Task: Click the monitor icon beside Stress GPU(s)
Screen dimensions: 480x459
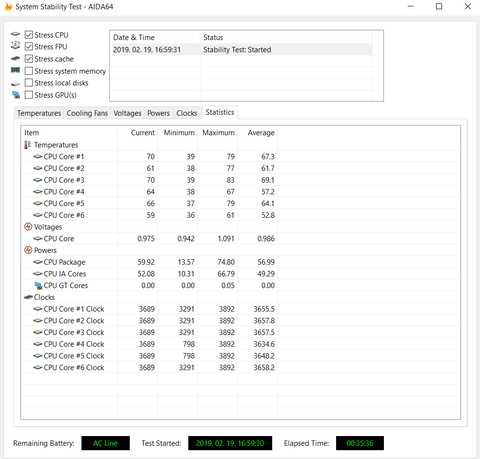Action: coord(16,95)
